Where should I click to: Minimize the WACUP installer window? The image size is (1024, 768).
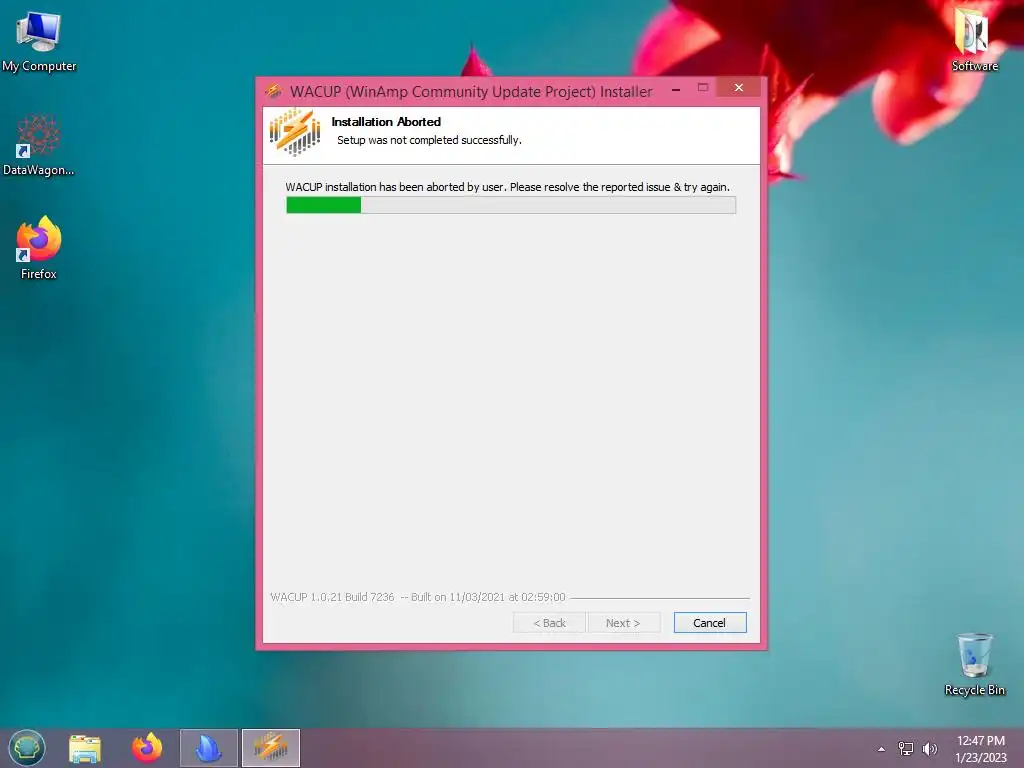pyautogui.click(x=676, y=88)
